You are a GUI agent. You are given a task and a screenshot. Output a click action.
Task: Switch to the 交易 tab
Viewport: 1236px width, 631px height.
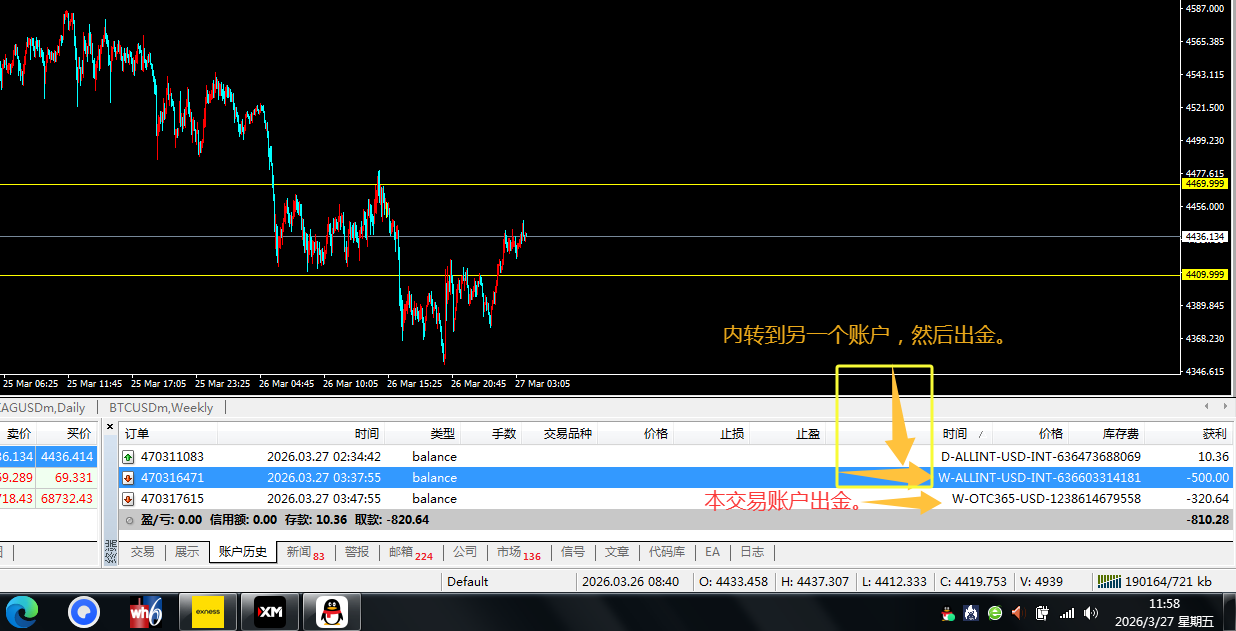(x=143, y=552)
